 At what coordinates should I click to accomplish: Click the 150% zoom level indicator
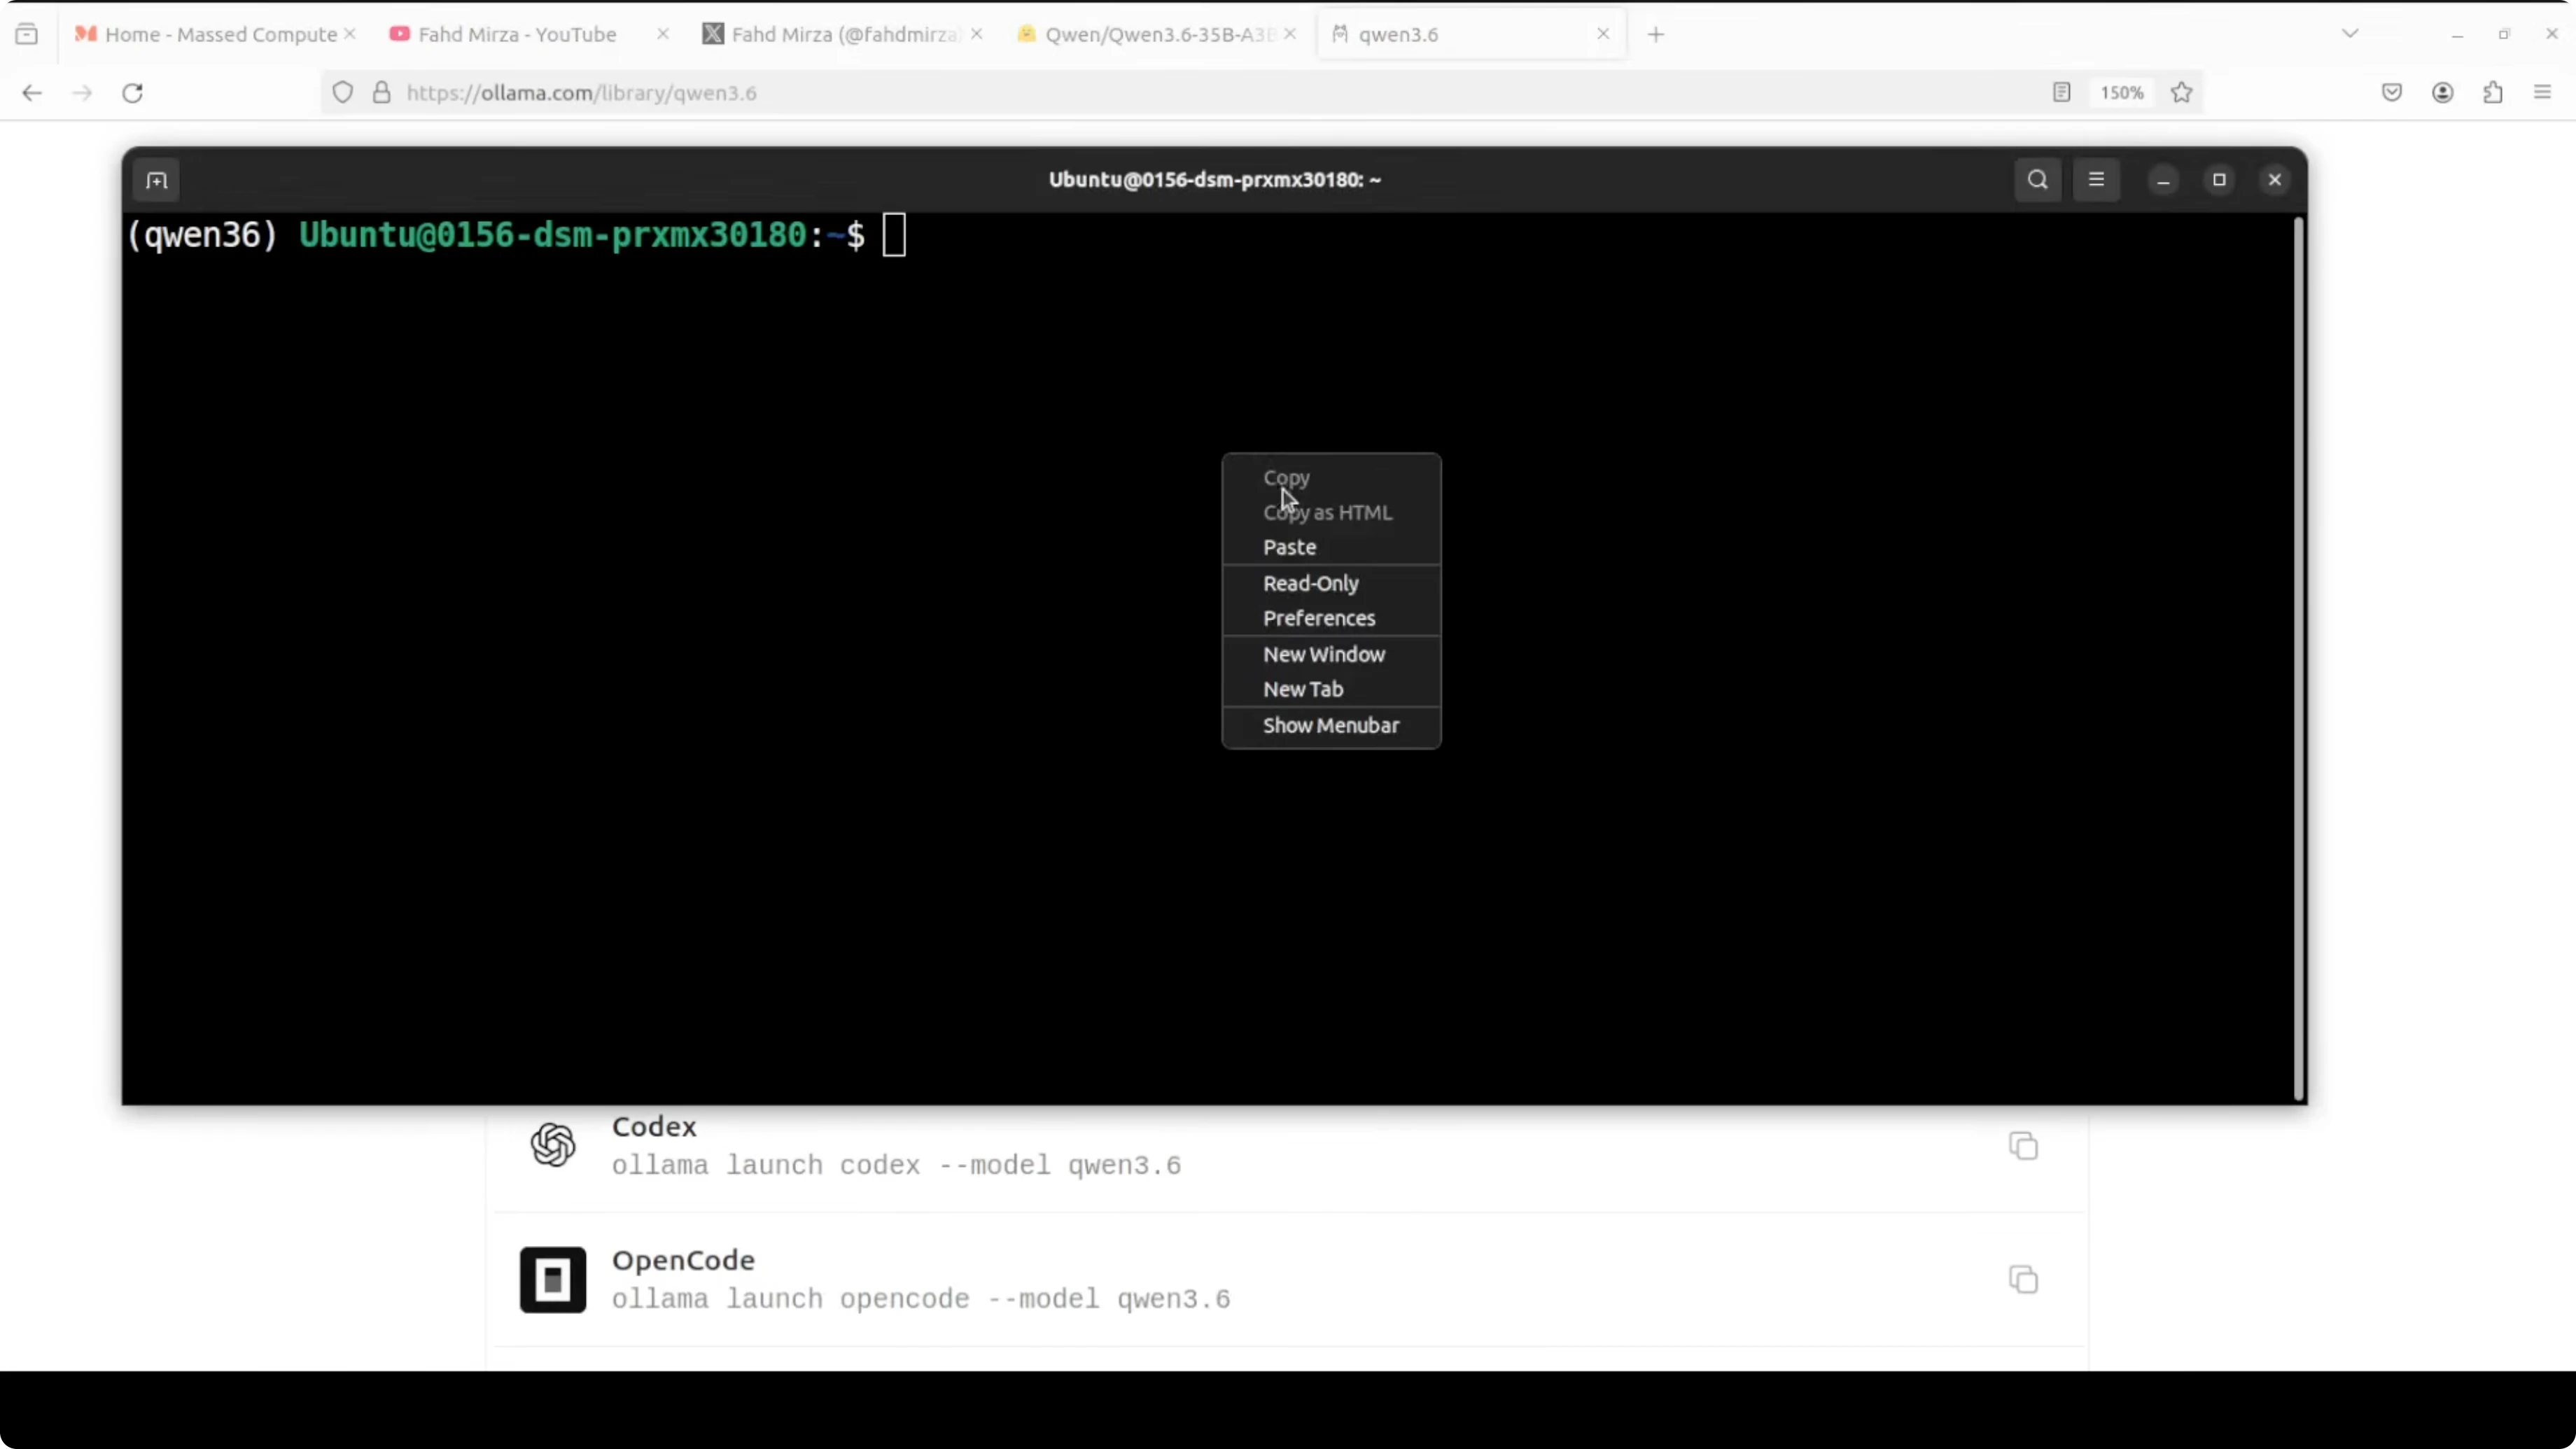[2121, 92]
